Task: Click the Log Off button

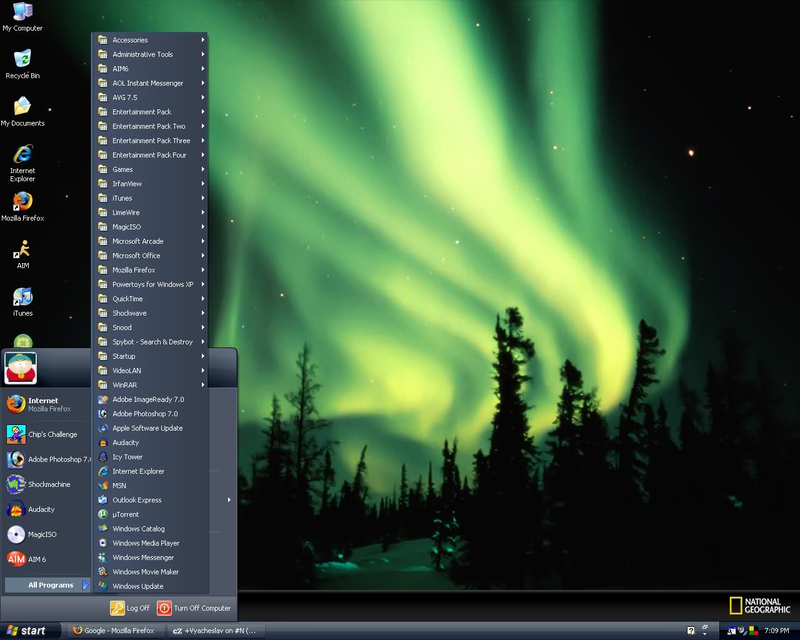Action: pyautogui.click(x=130, y=608)
